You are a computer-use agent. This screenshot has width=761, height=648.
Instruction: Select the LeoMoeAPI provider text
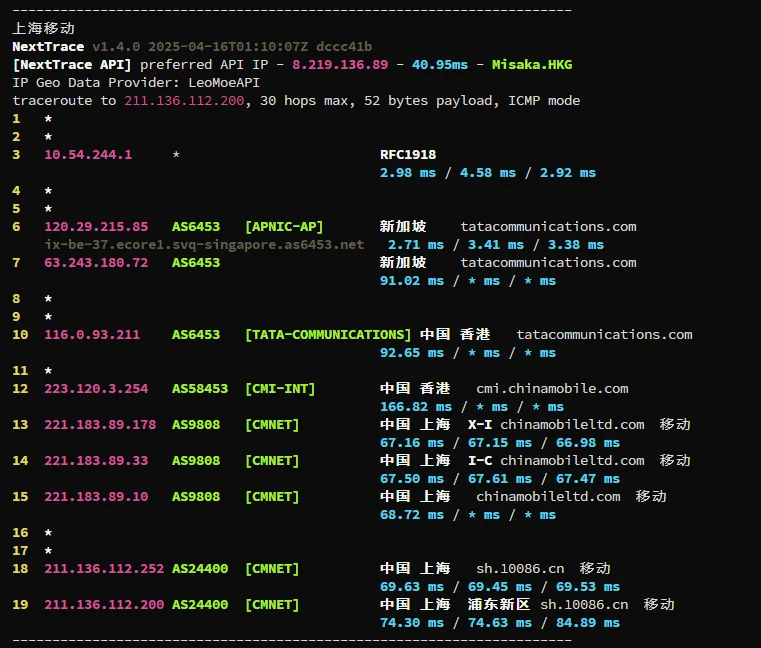pos(224,83)
